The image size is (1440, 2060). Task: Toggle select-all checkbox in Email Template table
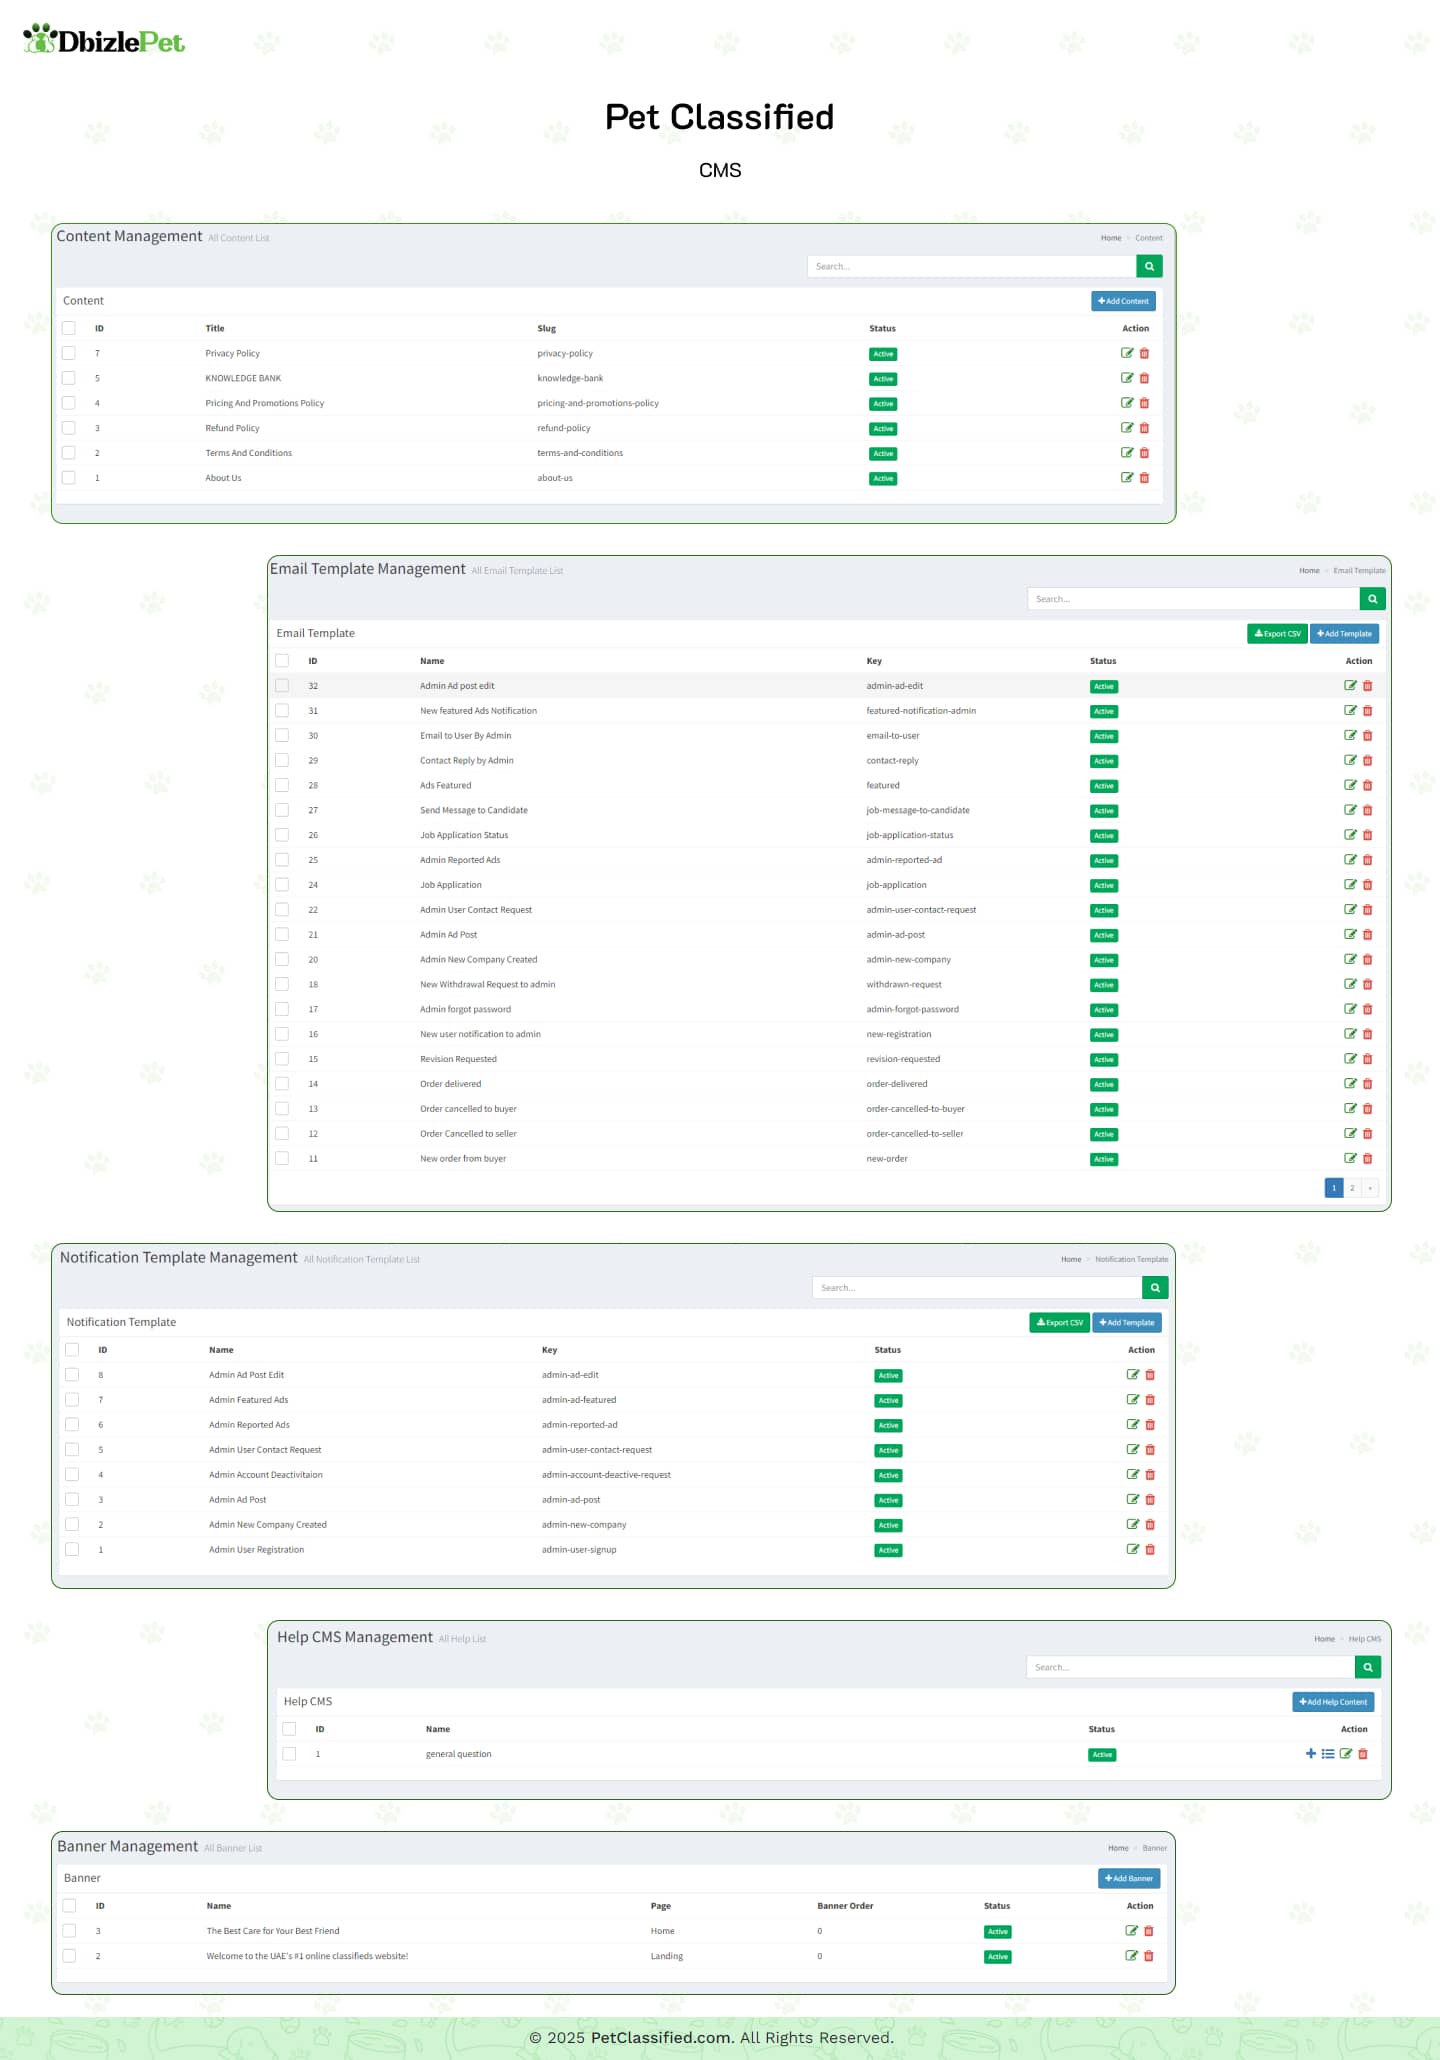pos(282,661)
